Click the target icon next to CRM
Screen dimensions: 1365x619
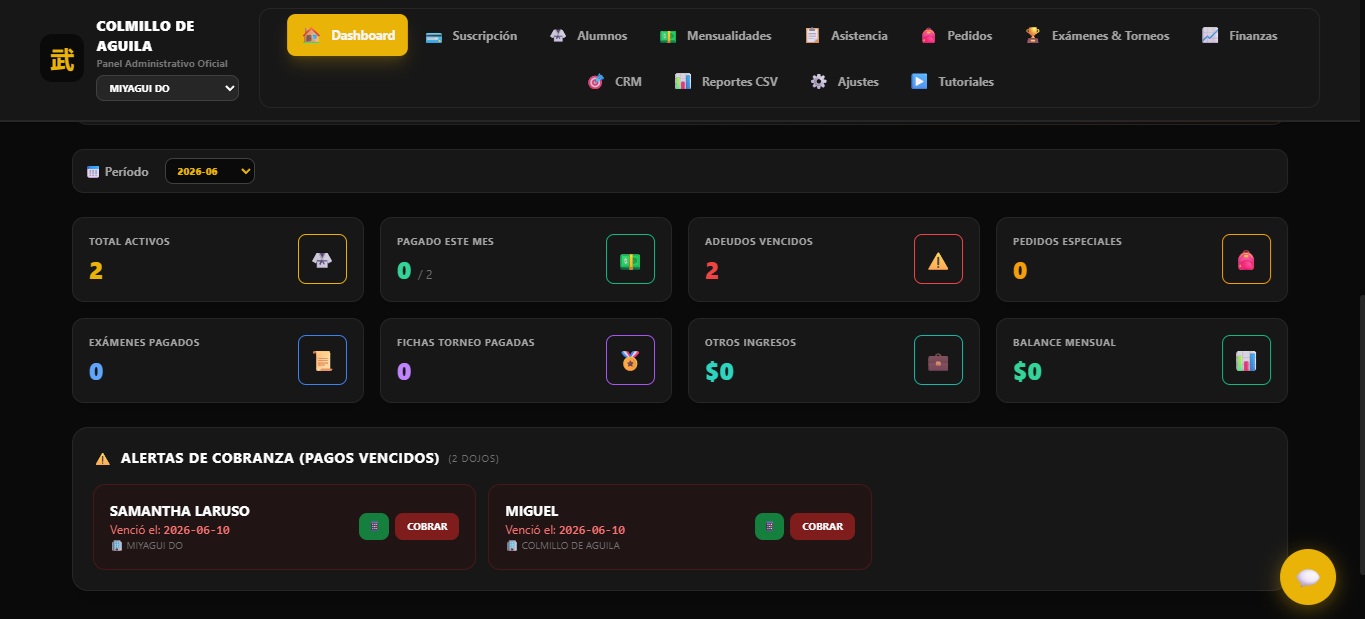click(596, 82)
